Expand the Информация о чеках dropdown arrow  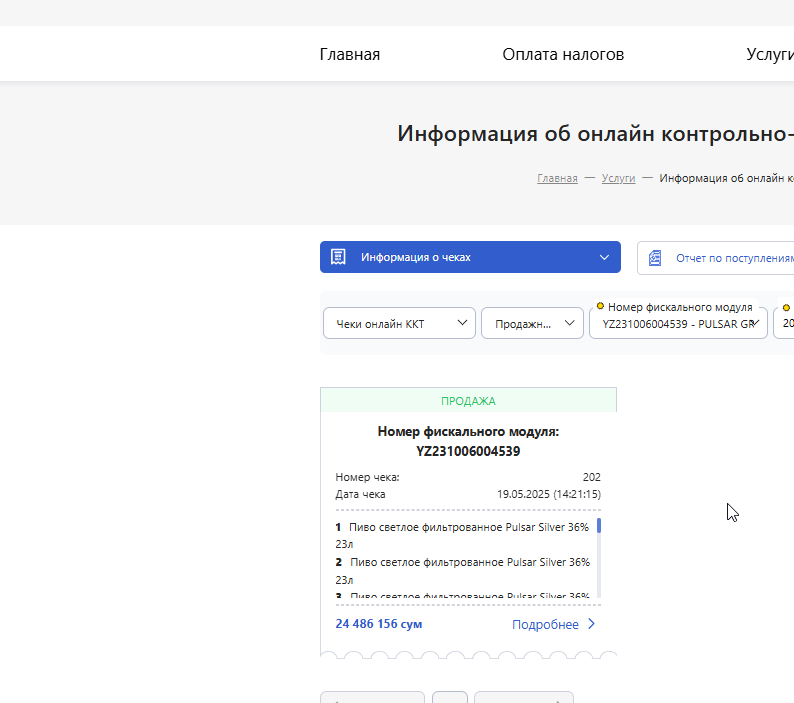coord(604,257)
